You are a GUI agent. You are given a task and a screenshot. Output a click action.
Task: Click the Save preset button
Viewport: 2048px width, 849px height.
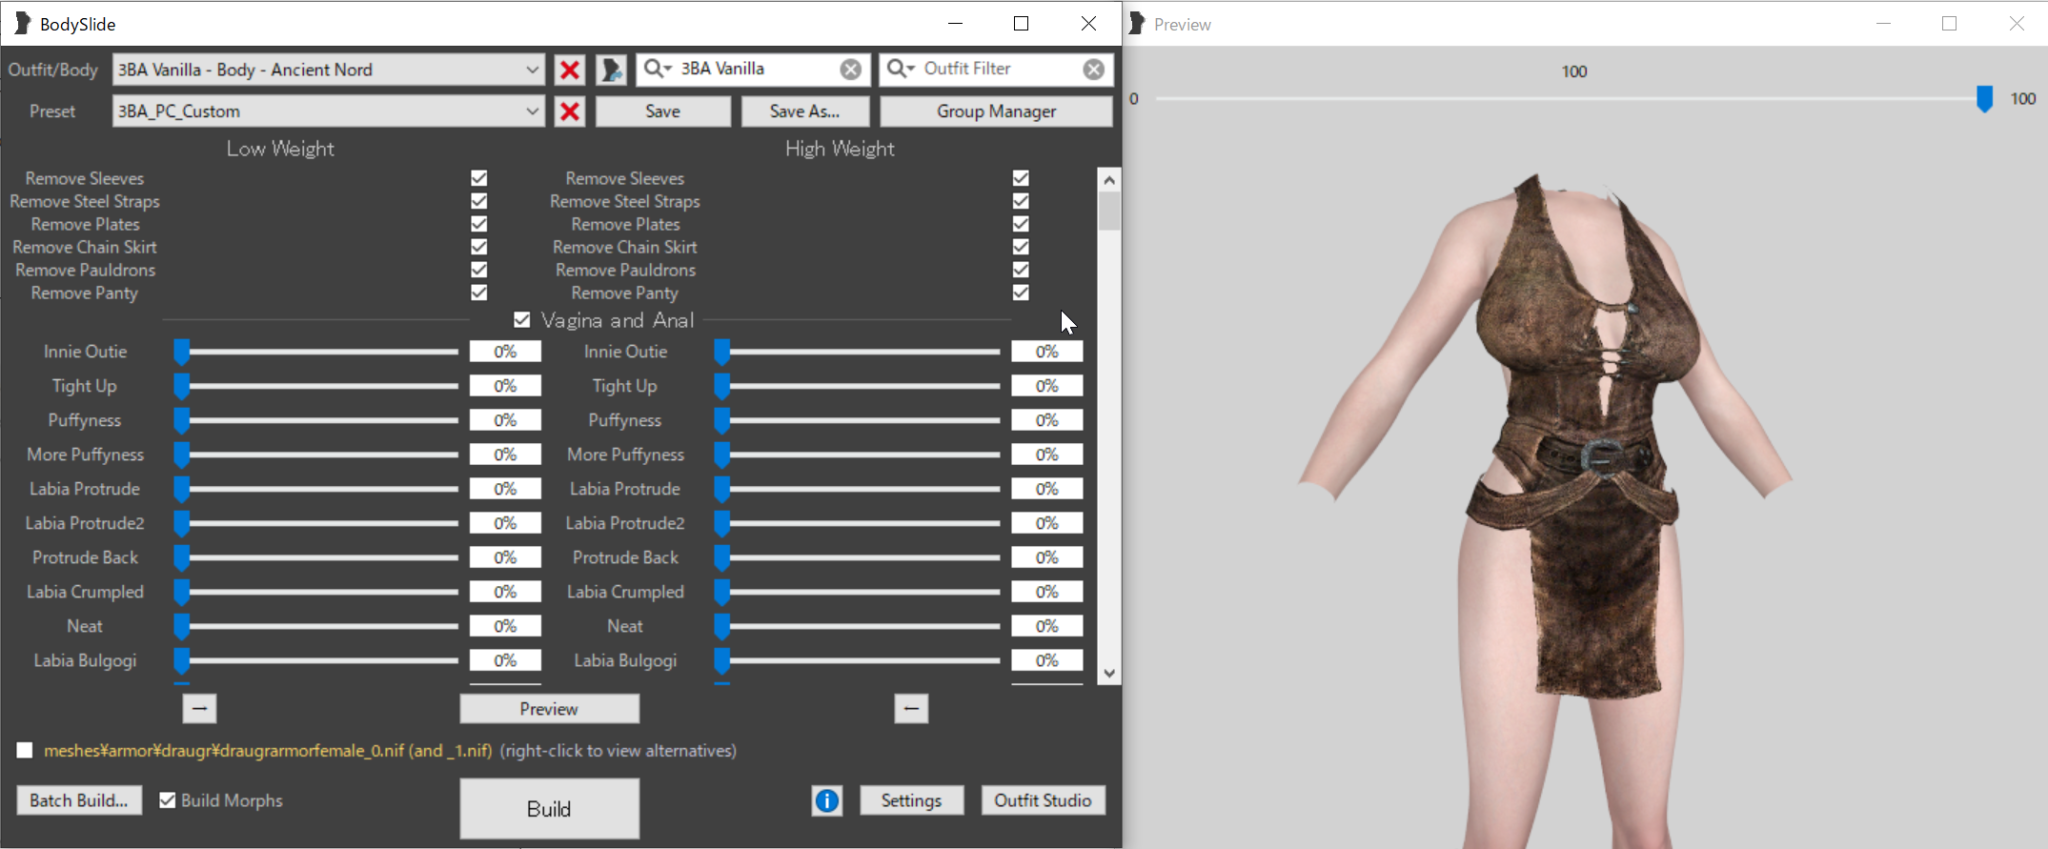click(x=663, y=111)
